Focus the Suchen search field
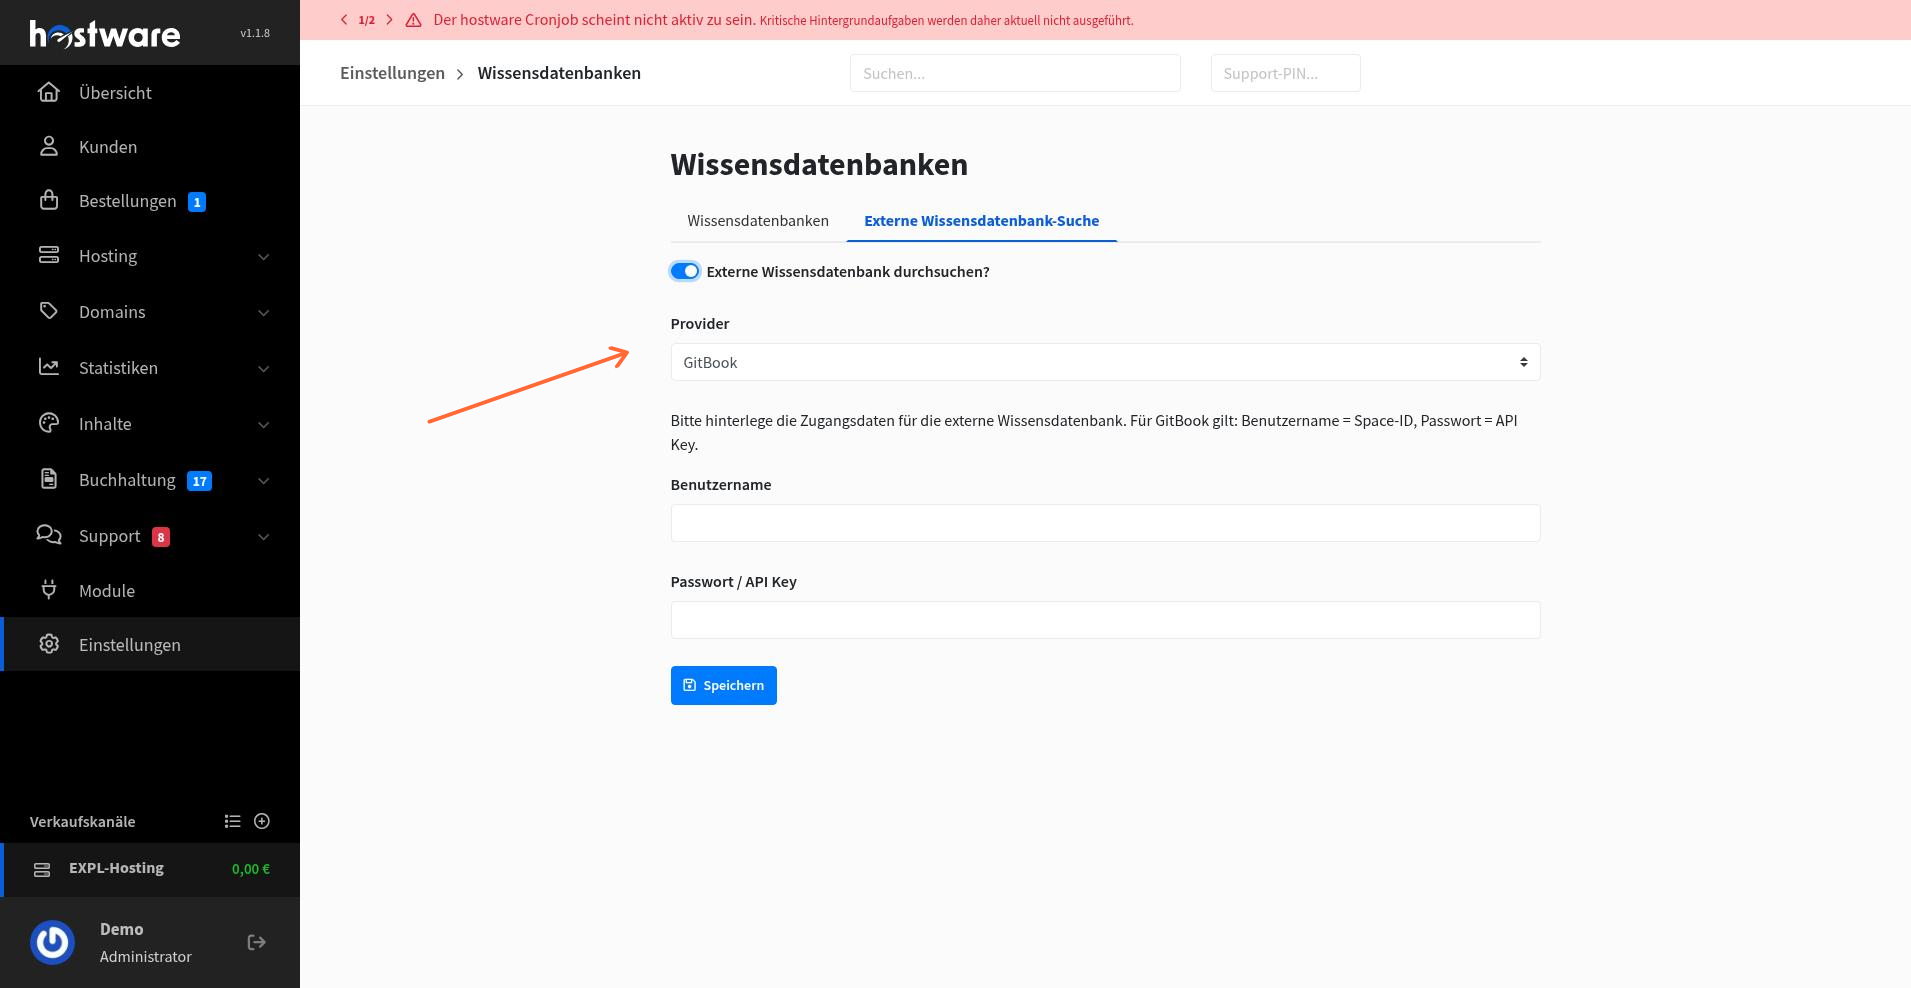 [1015, 73]
